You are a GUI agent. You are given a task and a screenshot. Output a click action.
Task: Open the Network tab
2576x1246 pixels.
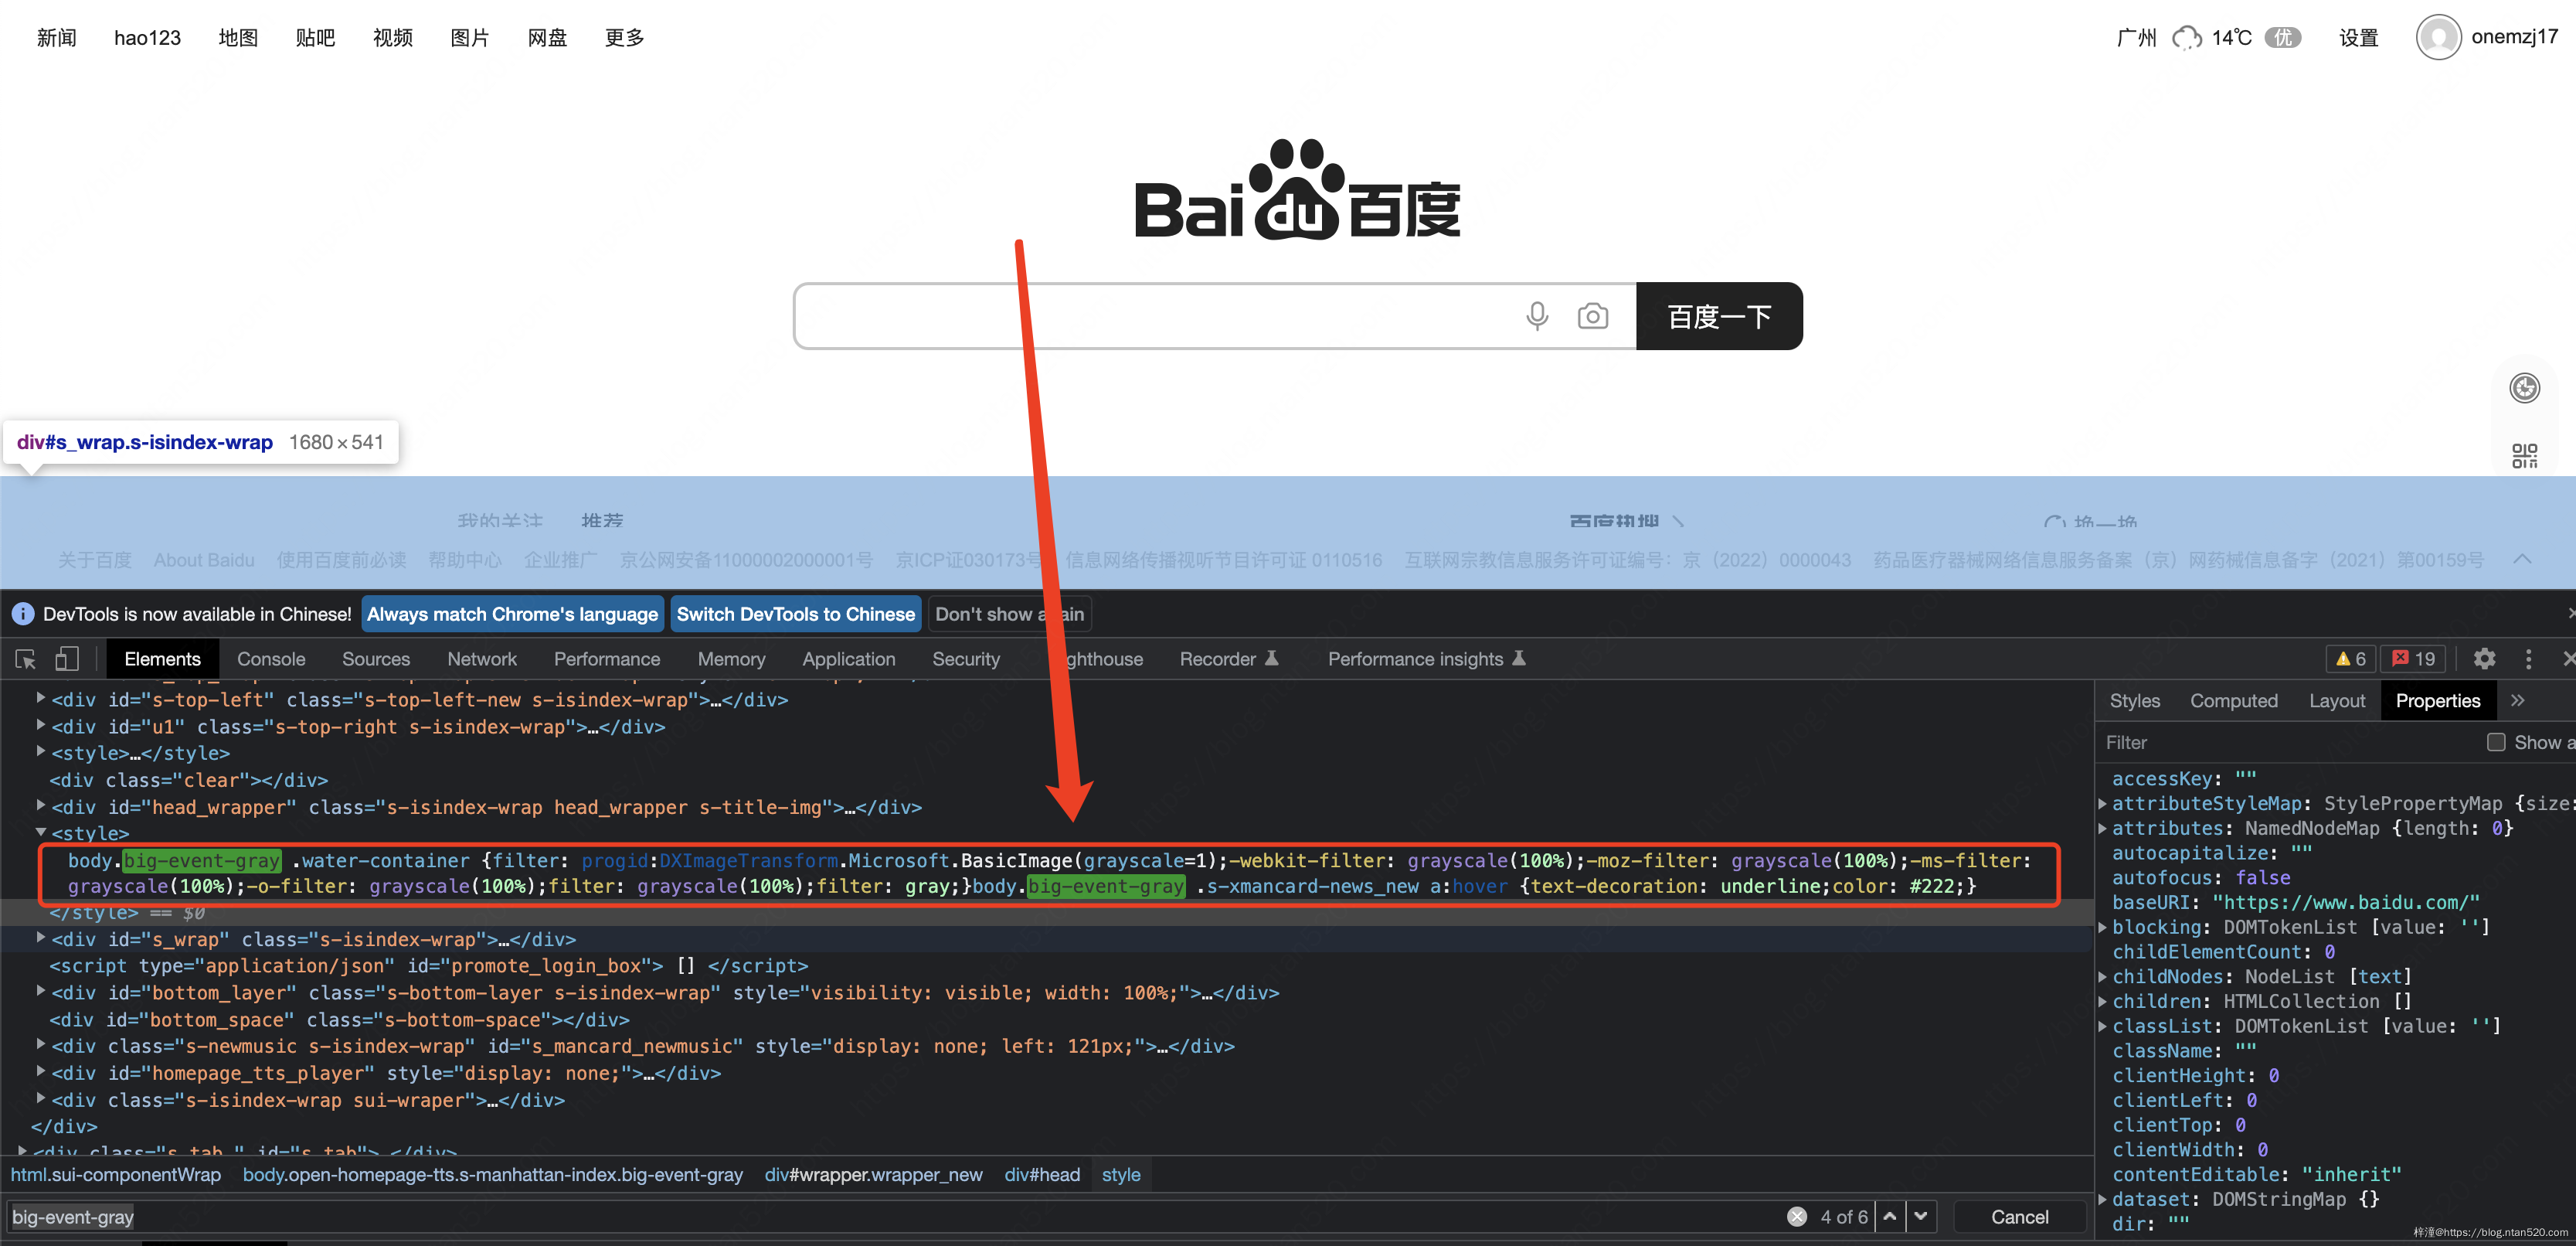pos(482,659)
